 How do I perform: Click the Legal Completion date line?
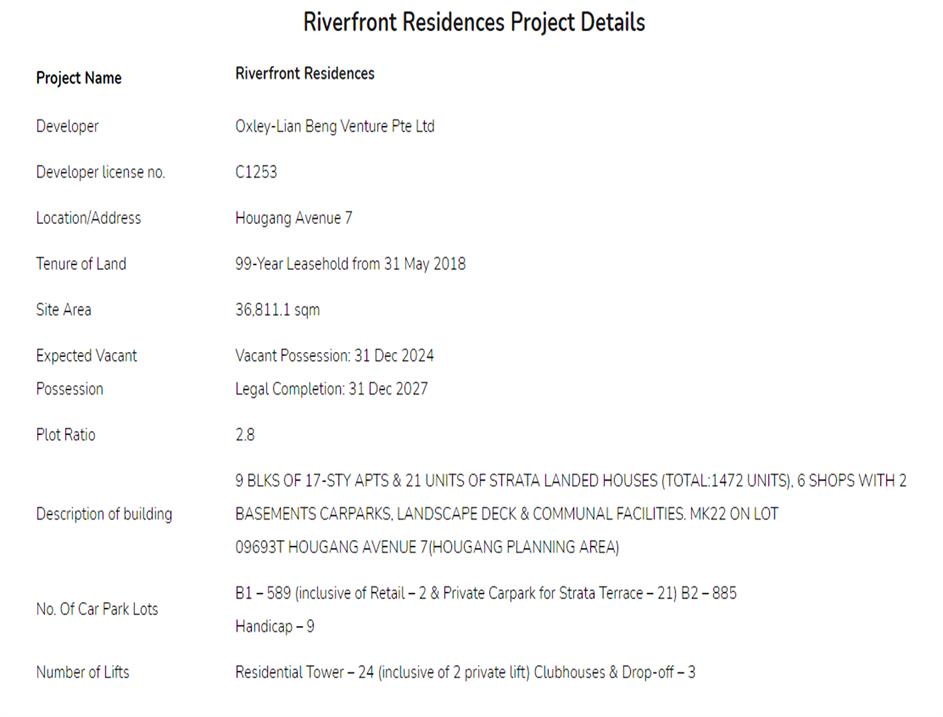(x=331, y=389)
